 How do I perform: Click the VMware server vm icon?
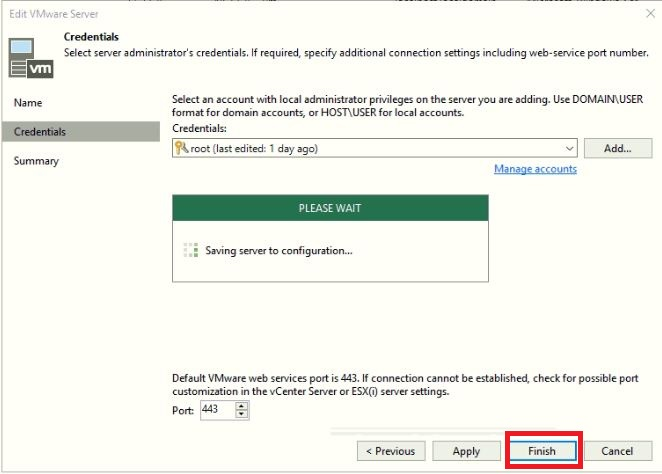[x=31, y=58]
